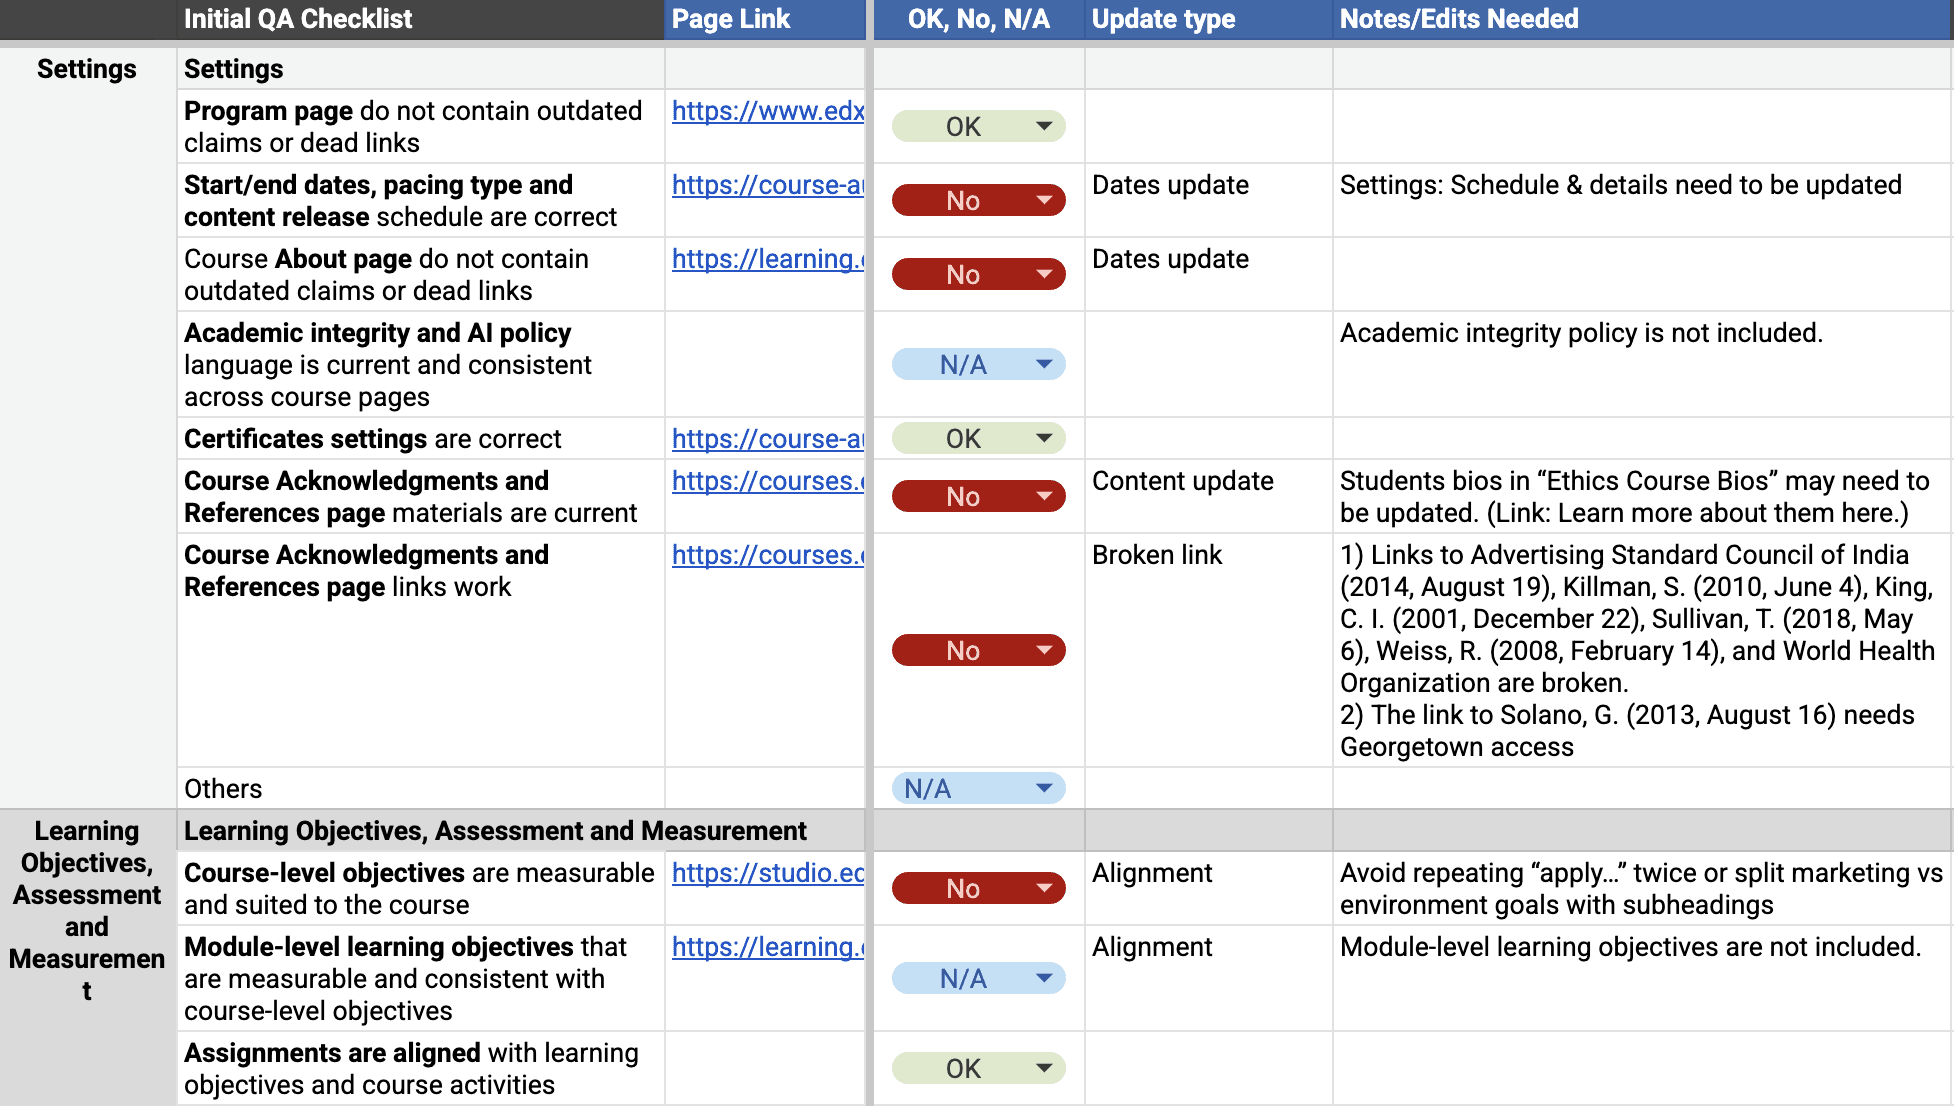Image resolution: width=1954 pixels, height=1106 pixels.
Task: Open the learning link for Course About page
Action: 766,259
